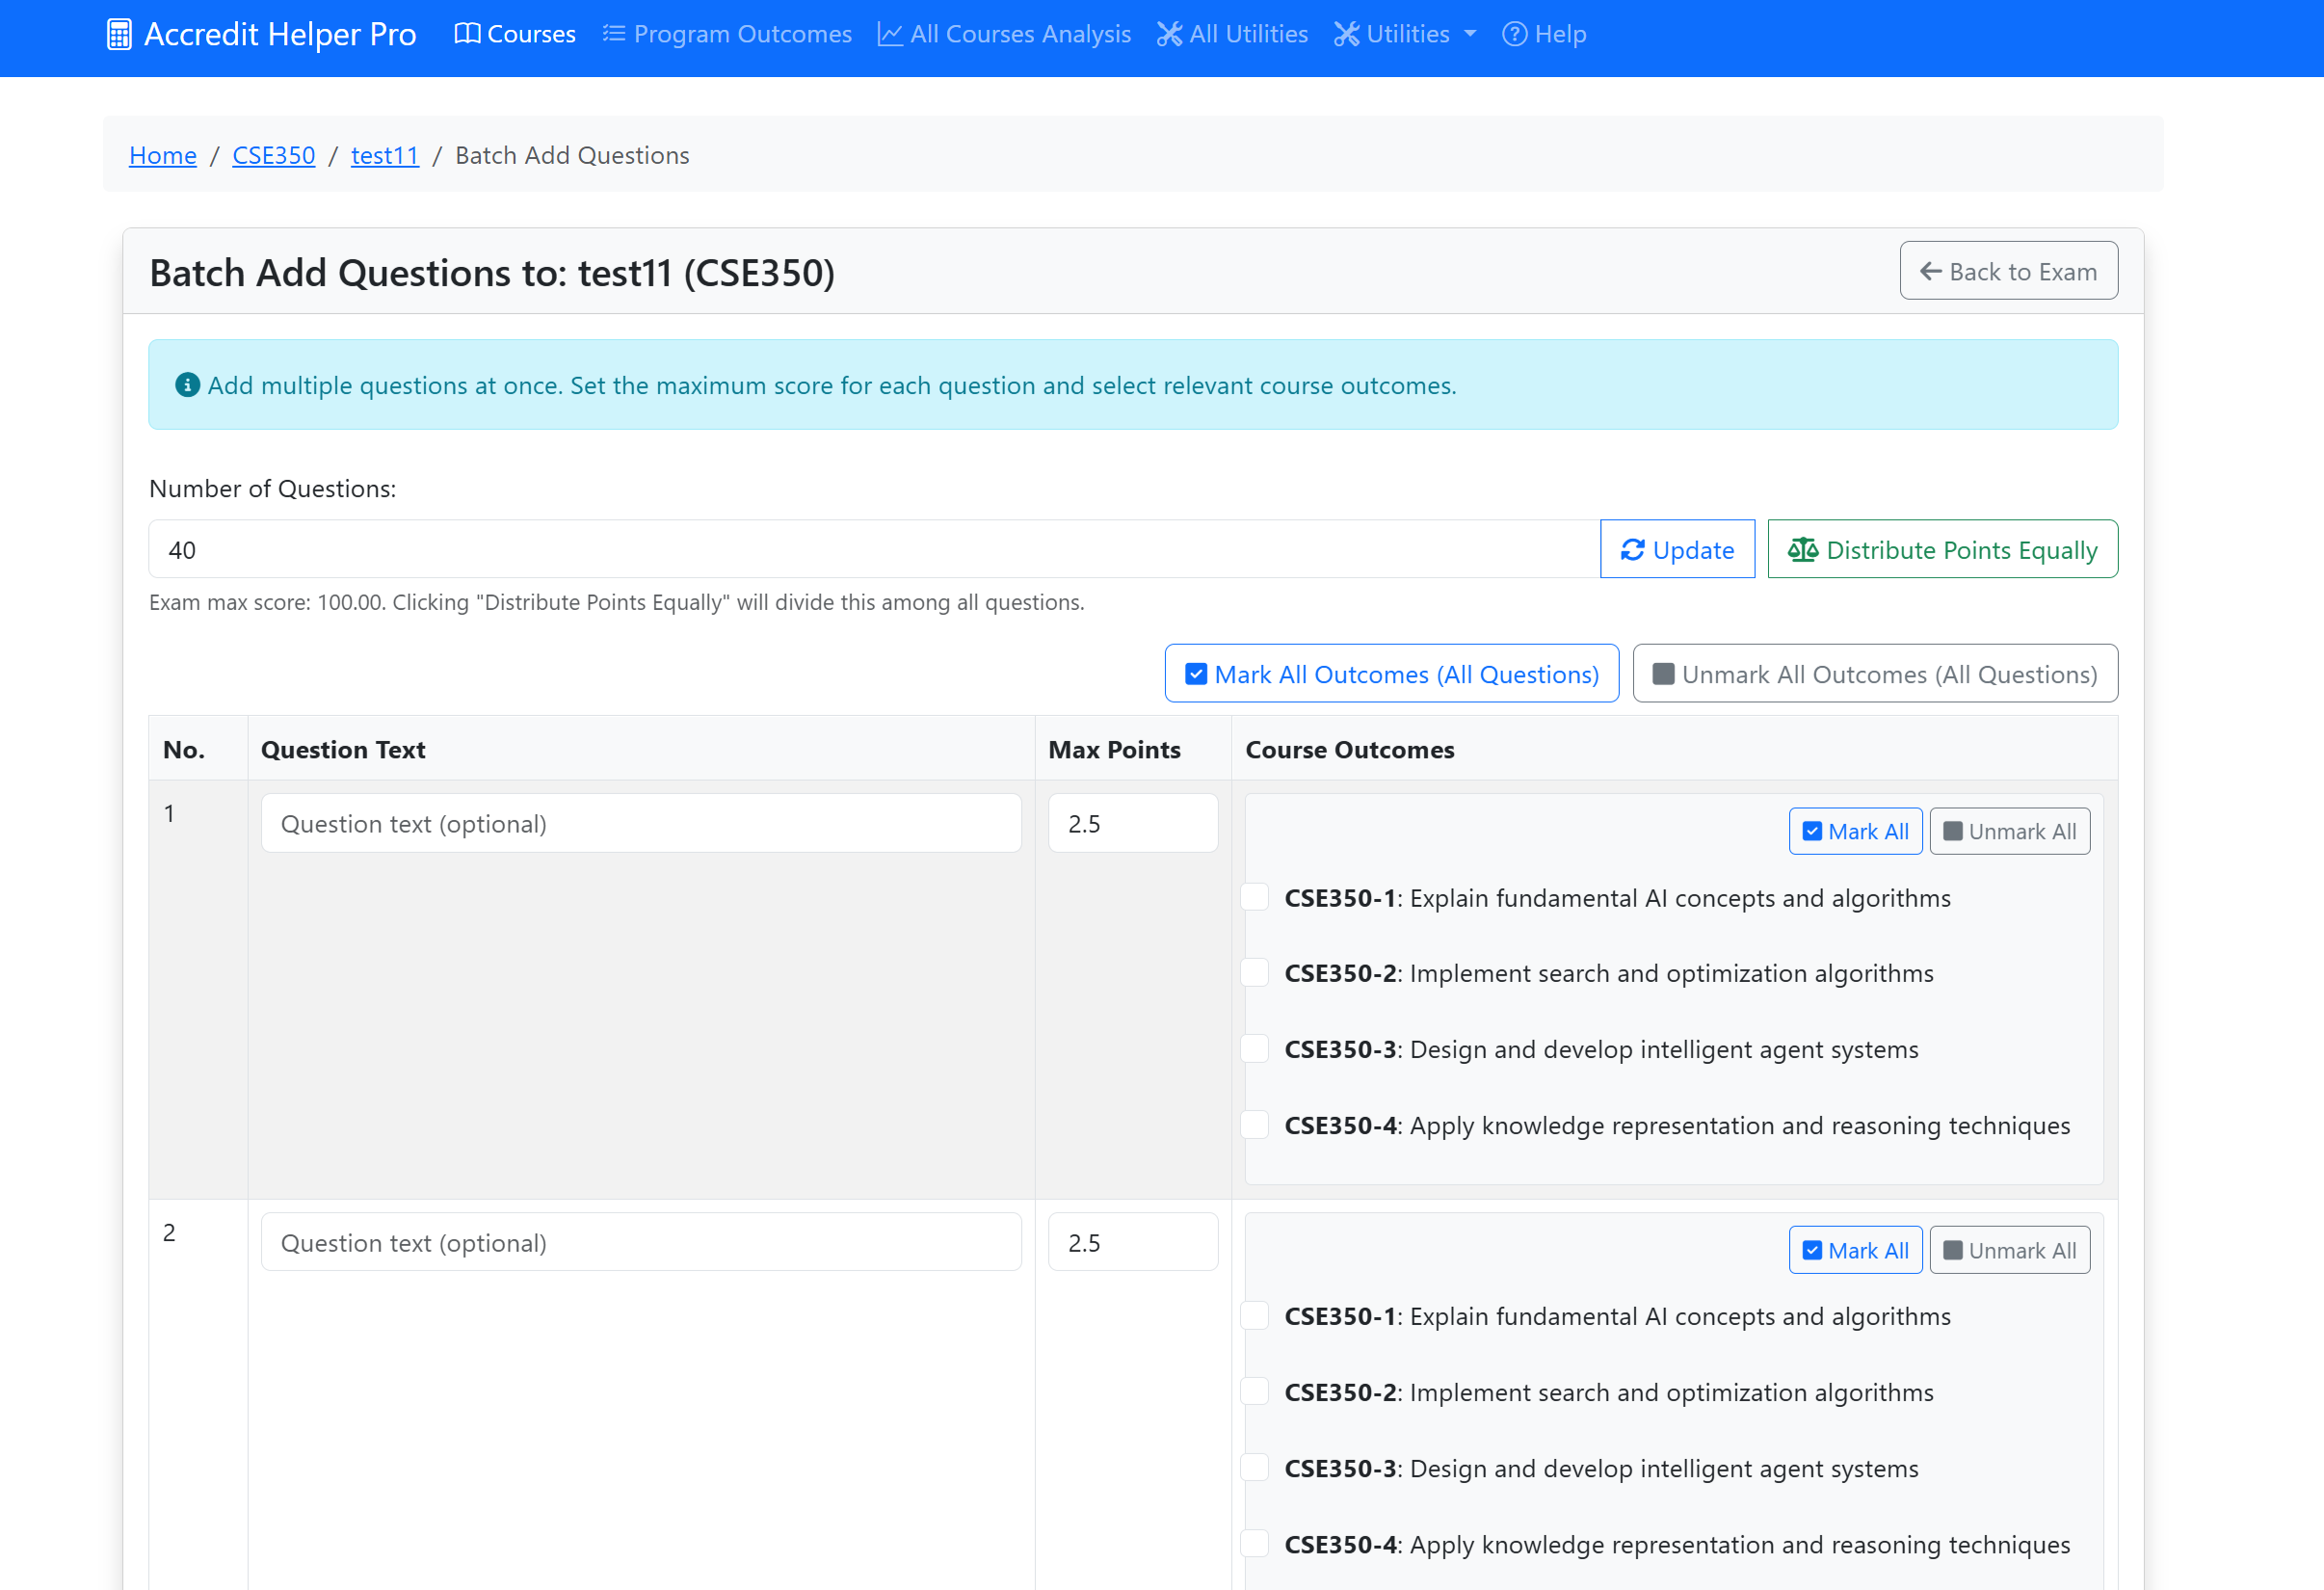Check CSE350-2 outcome for question 2
Image resolution: width=2324 pixels, height=1590 pixels.
point(1255,1391)
